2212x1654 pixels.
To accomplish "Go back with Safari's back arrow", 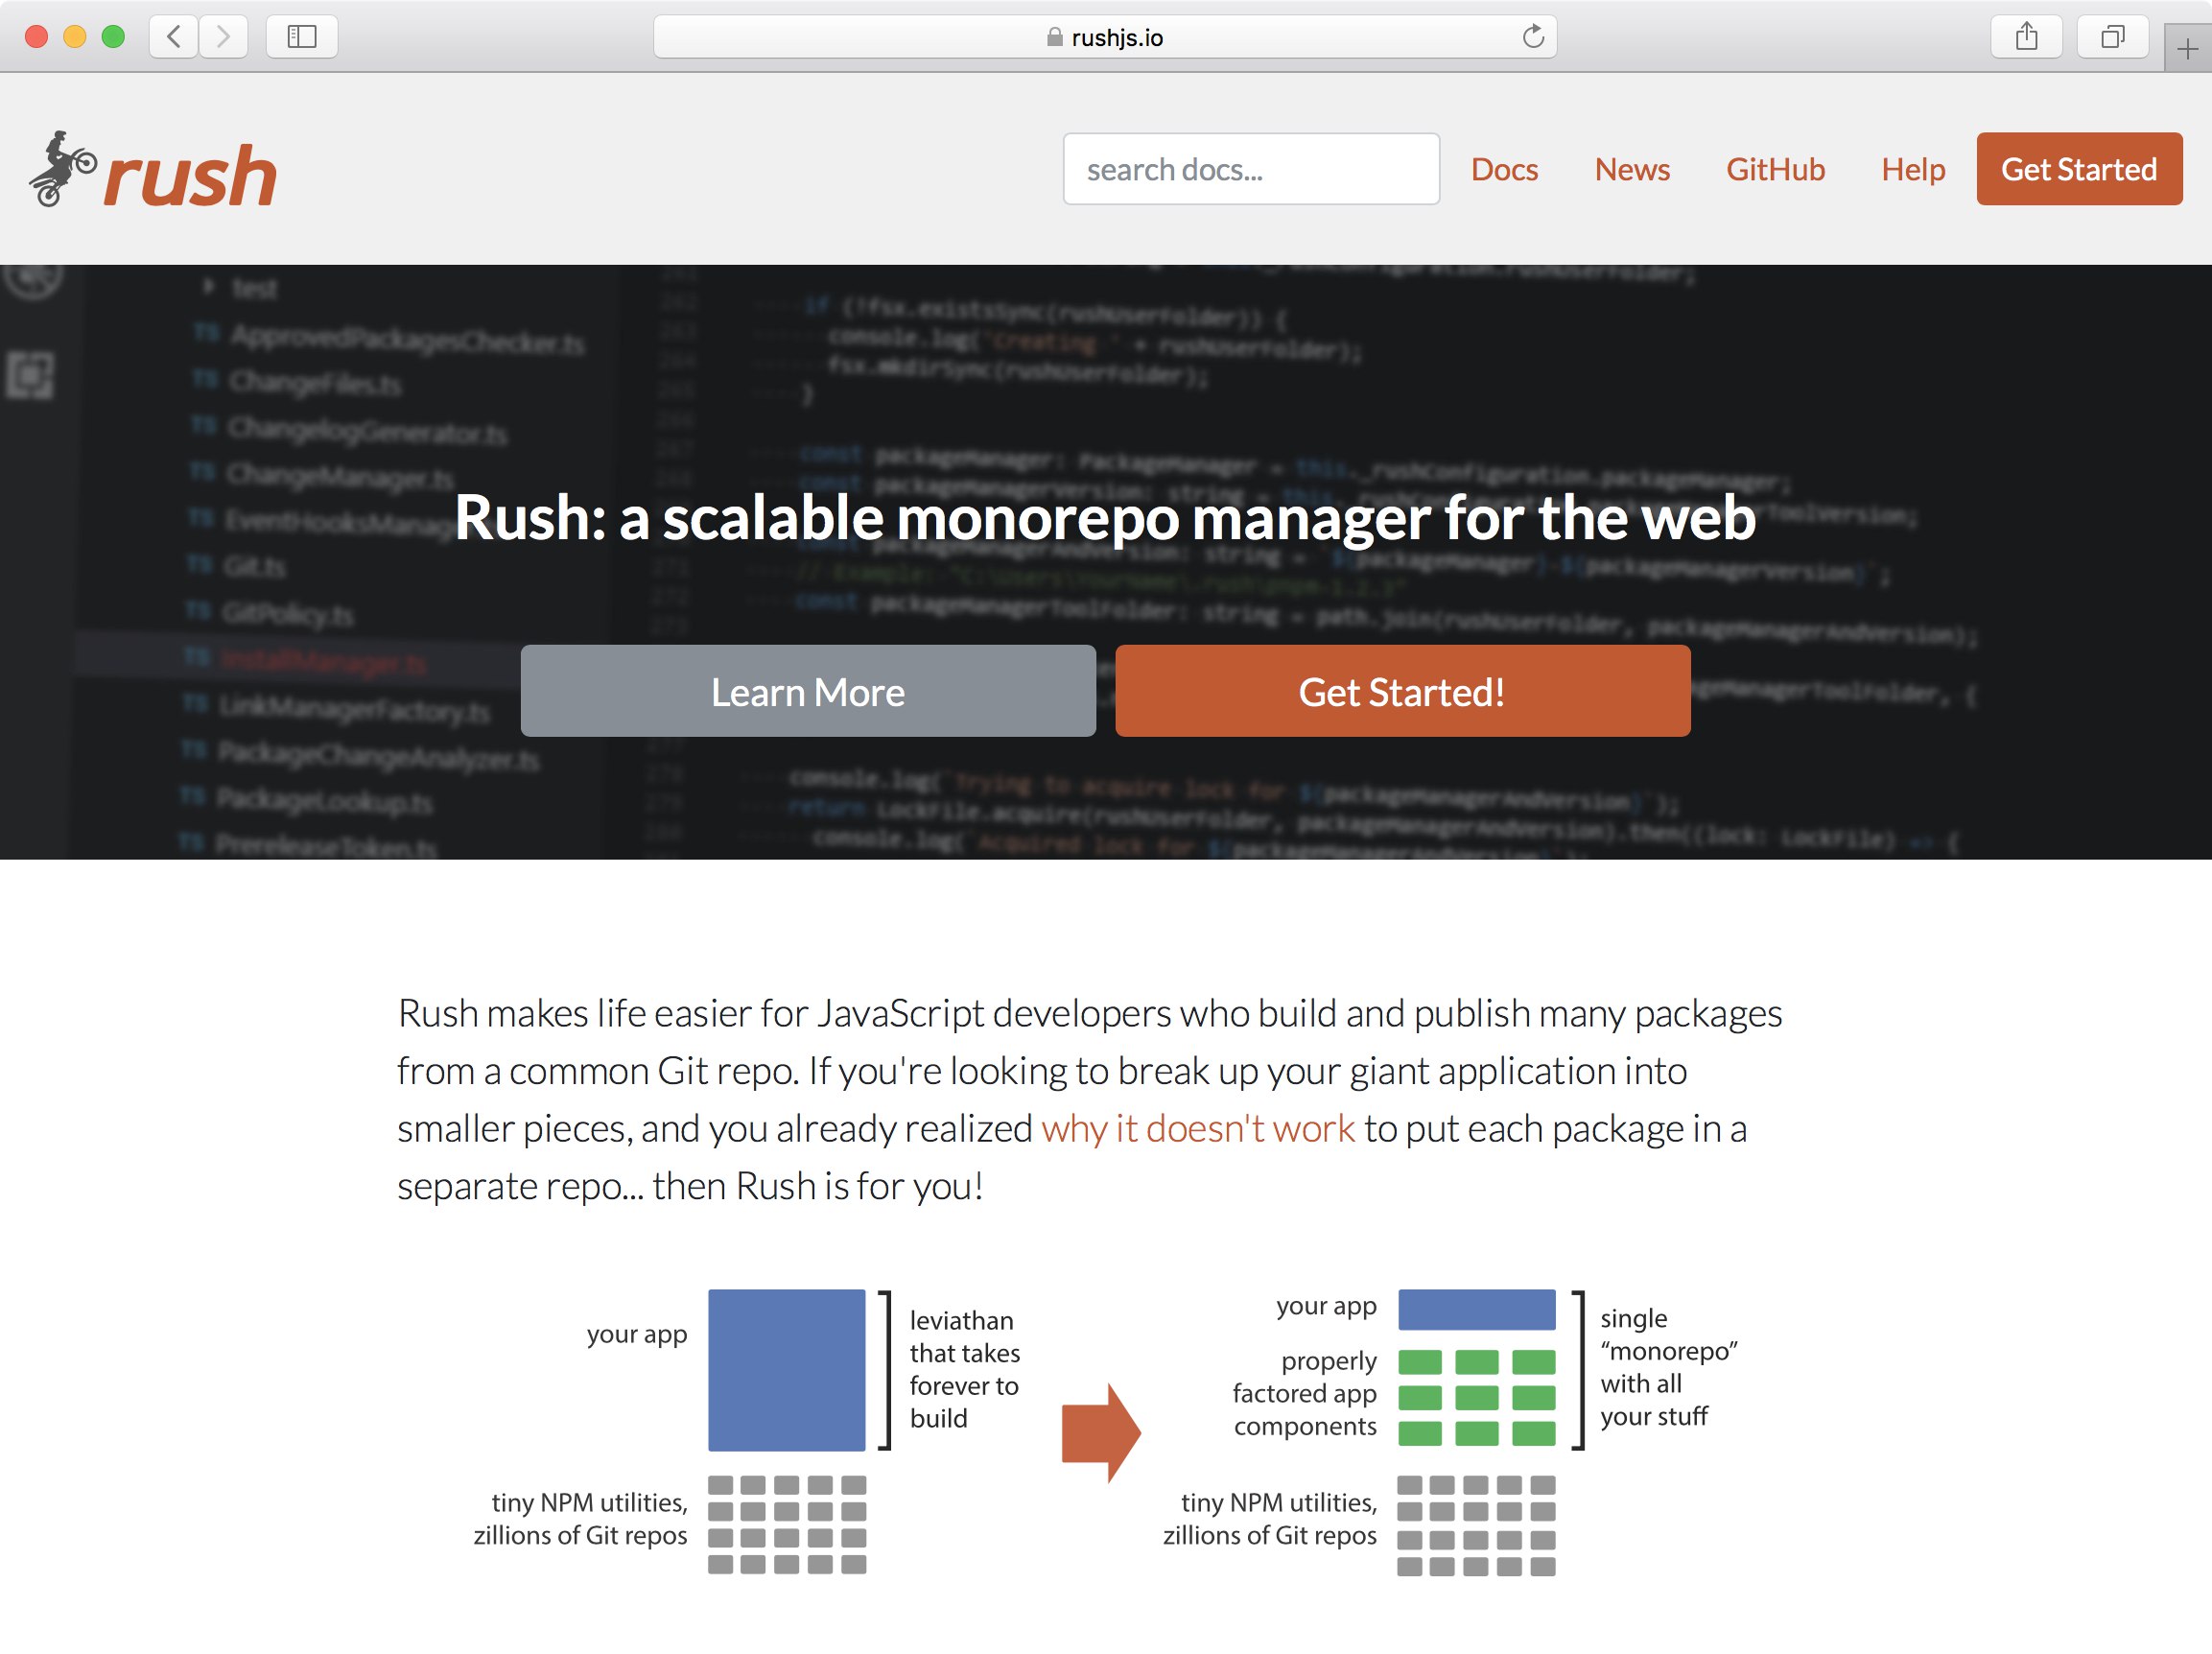I will click(x=174, y=37).
